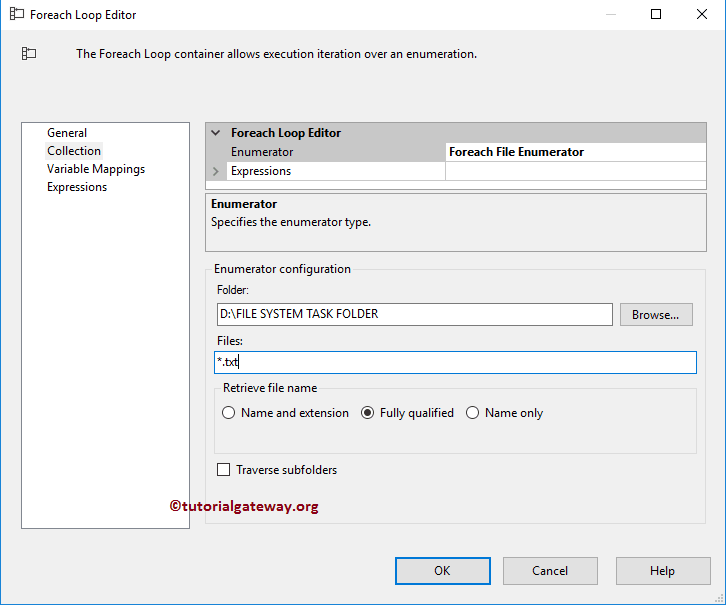Select Fully qualified option
Viewport: 726px width, 605px height.
(x=368, y=413)
